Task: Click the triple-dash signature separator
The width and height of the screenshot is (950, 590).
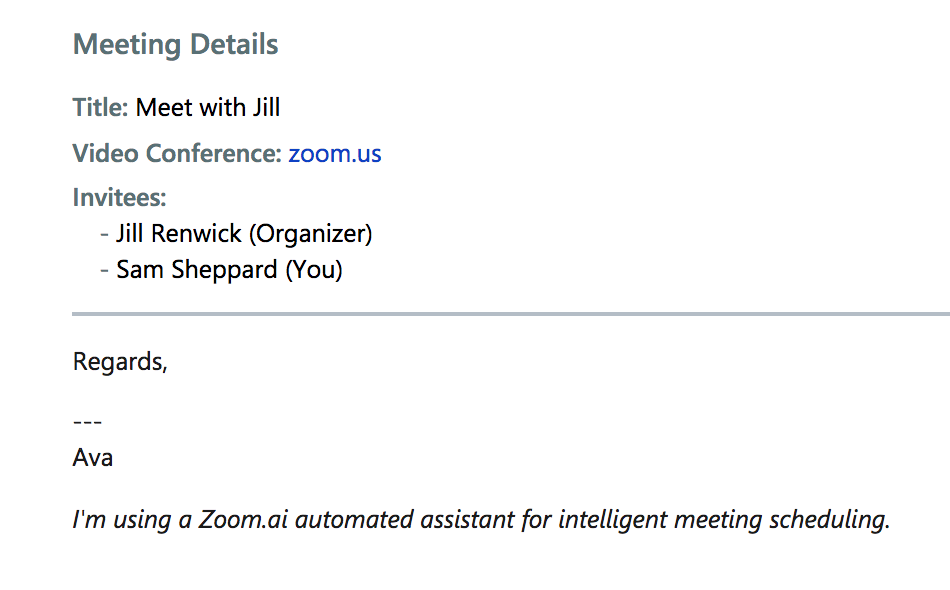Action: point(88,423)
